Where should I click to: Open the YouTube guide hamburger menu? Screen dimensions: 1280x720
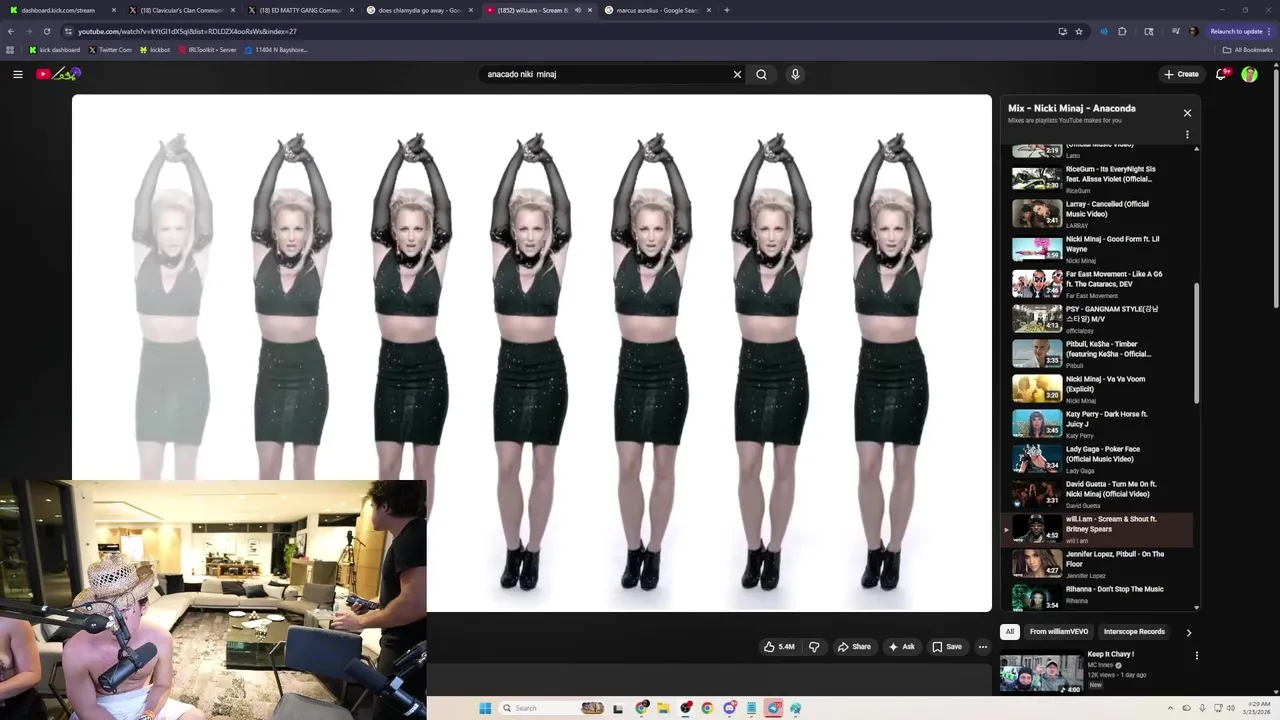point(18,74)
